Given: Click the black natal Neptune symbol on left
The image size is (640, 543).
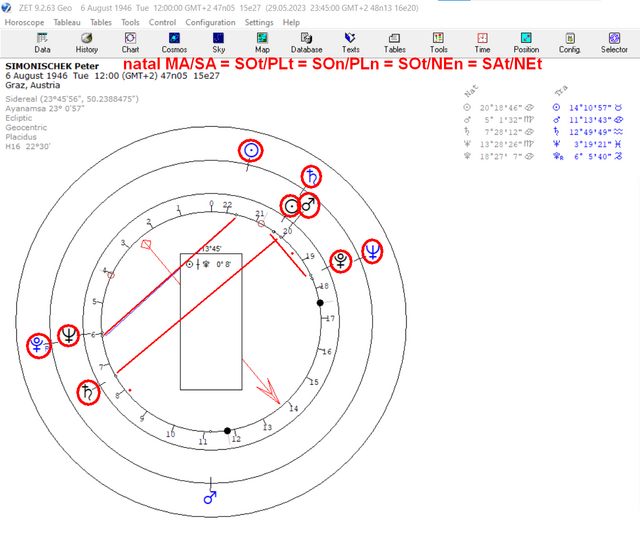Looking at the screenshot, I should (x=69, y=336).
